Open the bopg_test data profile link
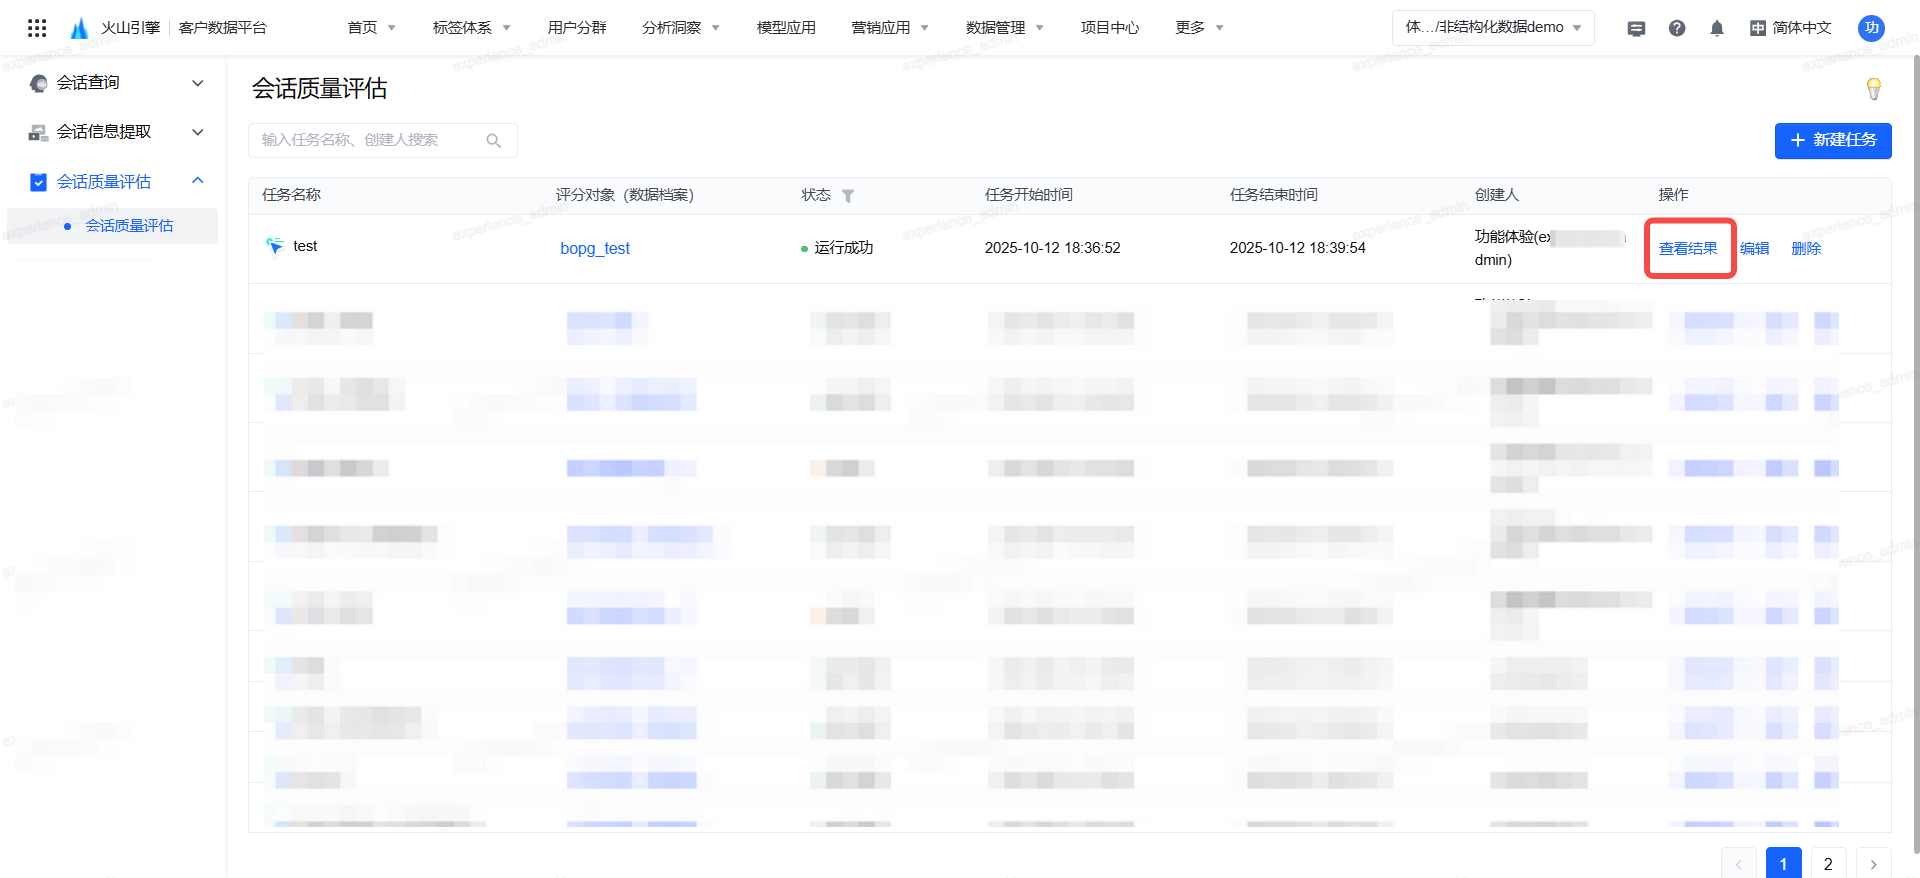This screenshot has width=1920, height=878. (x=595, y=249)
